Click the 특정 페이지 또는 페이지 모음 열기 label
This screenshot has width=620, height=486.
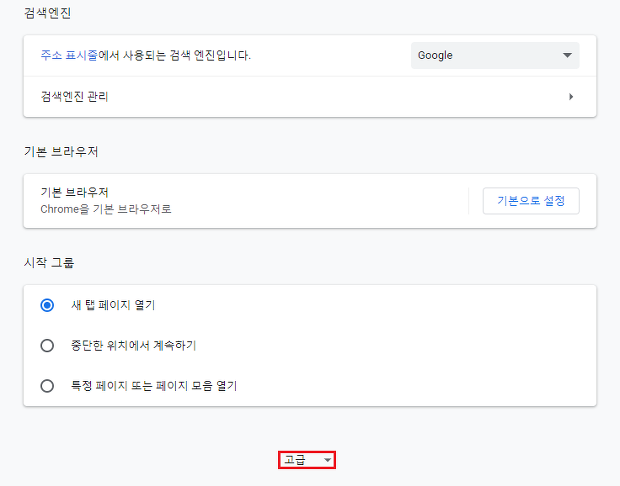[x=154, y=386]
